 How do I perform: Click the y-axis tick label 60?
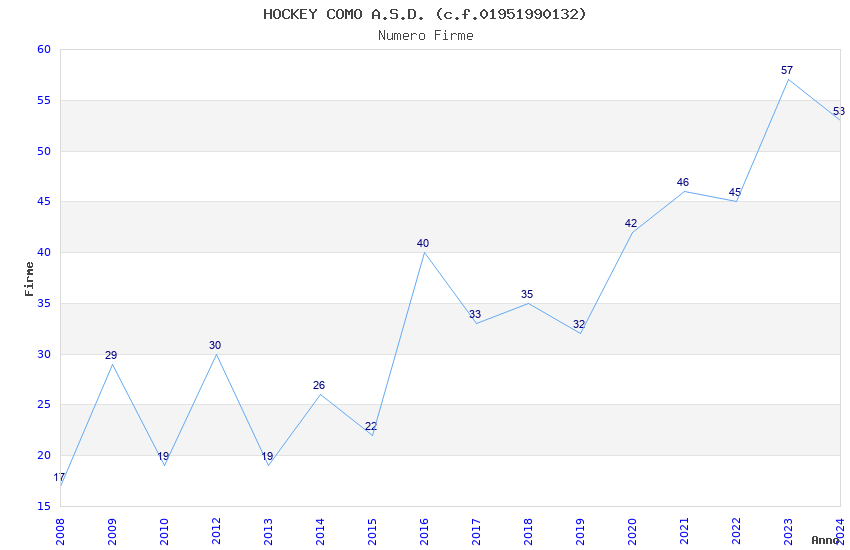pos(44,49)
